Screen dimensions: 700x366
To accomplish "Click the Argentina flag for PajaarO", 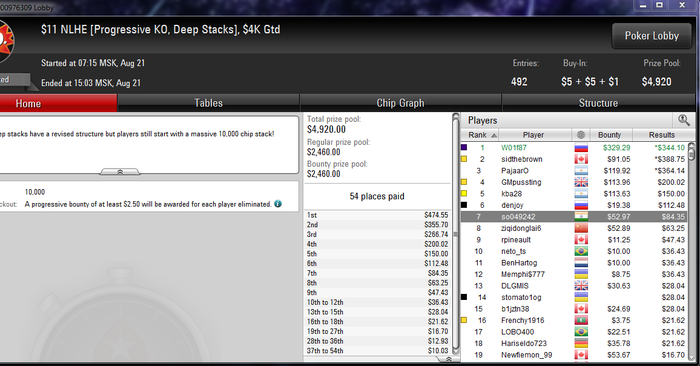I will [x=581, y=171].
